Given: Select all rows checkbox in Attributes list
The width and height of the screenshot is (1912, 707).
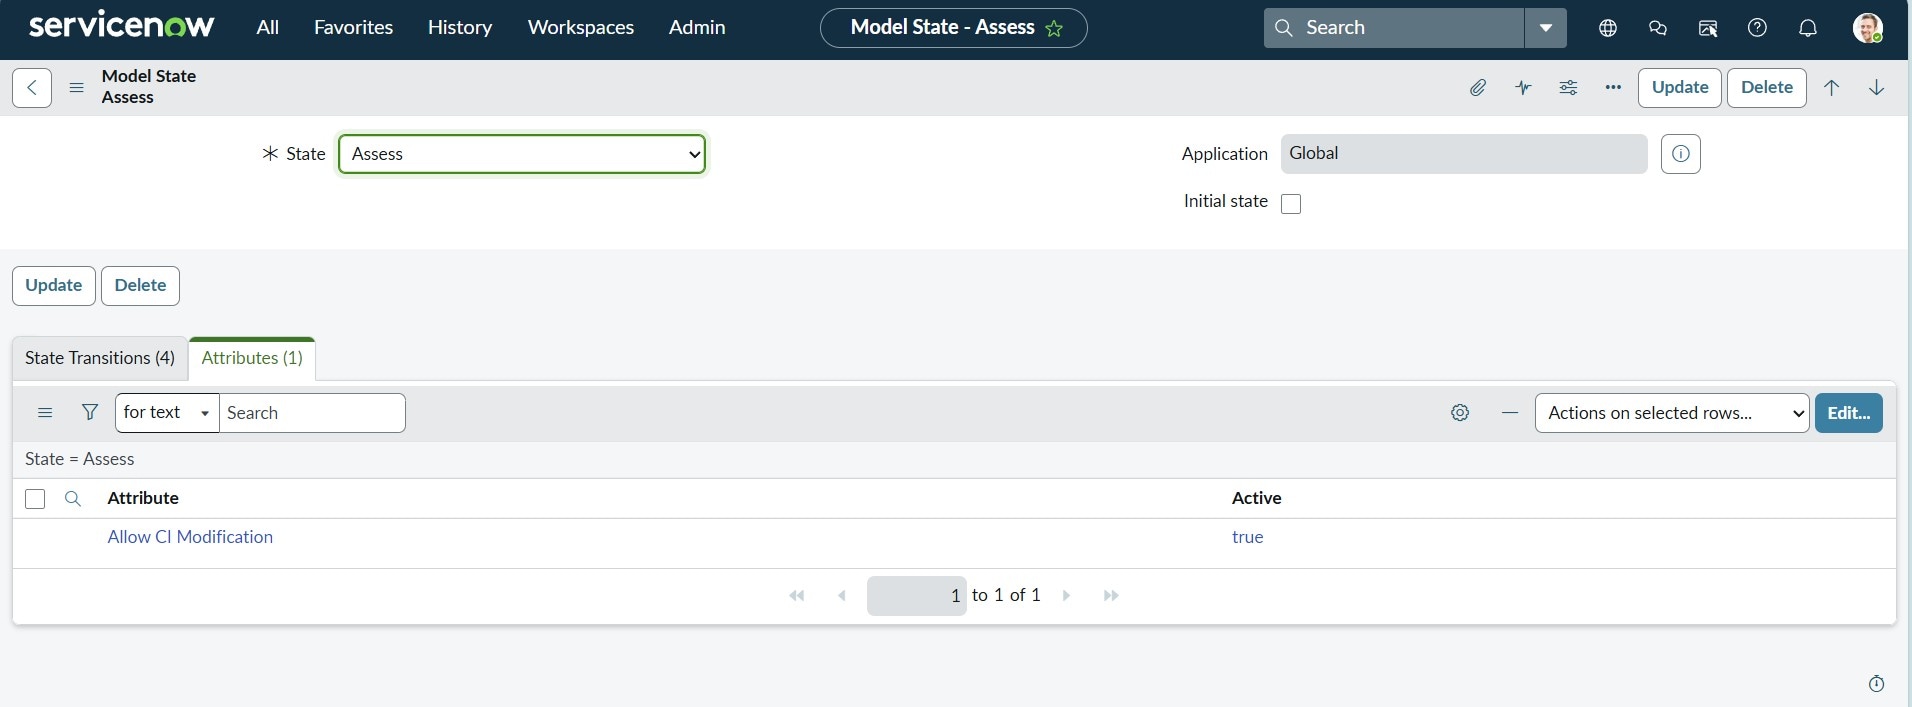Looking at the screenshot, I should pos(35,499).
